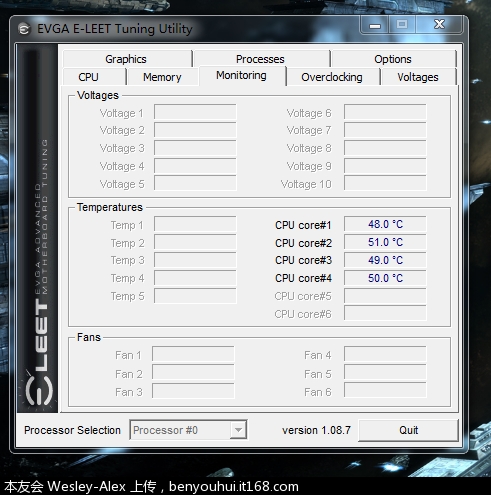Click the Temperatures group heading
491x495 pixels.
(110, 207)
